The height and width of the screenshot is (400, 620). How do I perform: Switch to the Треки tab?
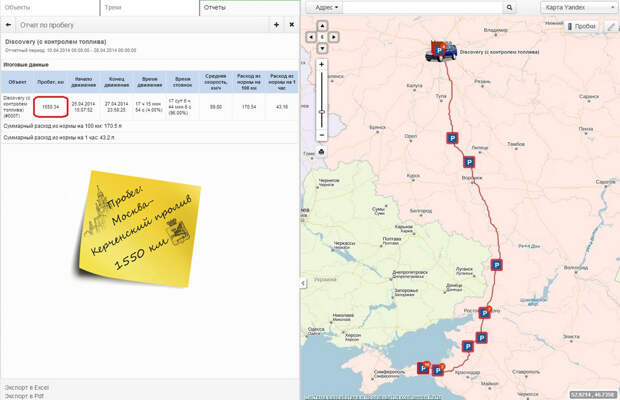click(149, 8)
